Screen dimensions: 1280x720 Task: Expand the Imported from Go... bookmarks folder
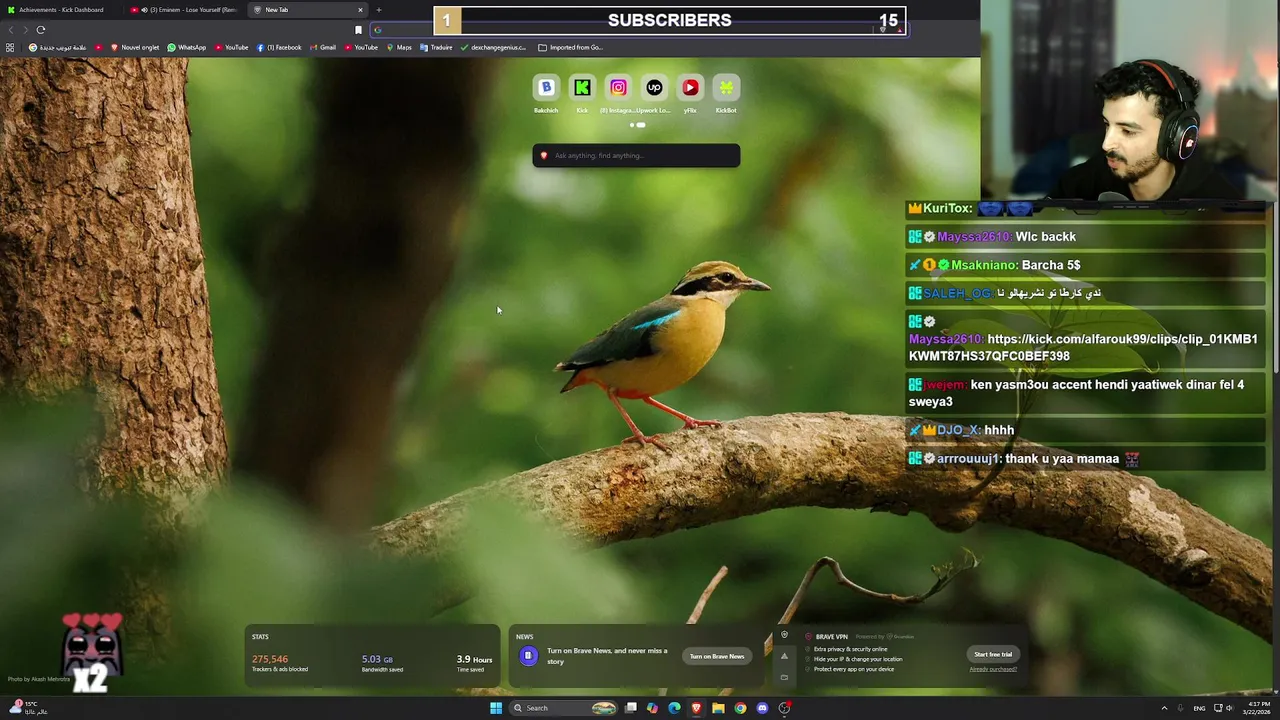(570, 47)
